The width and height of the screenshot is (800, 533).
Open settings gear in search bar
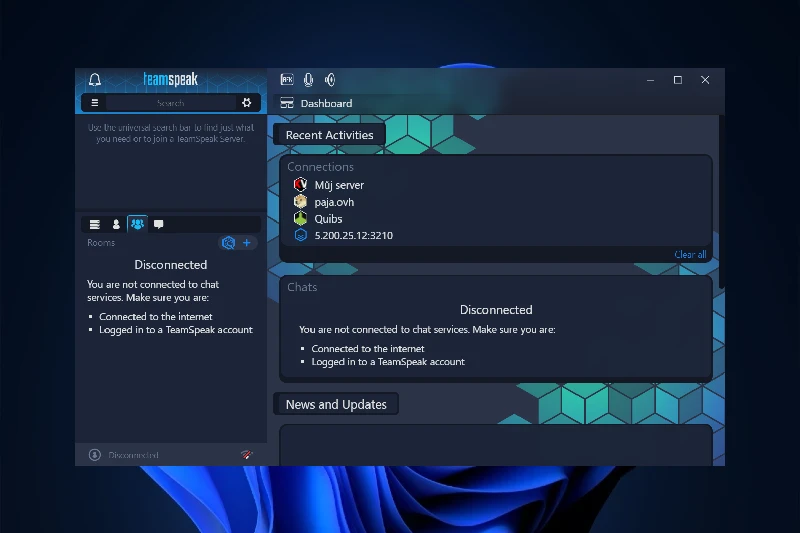[x=246, y=103]
